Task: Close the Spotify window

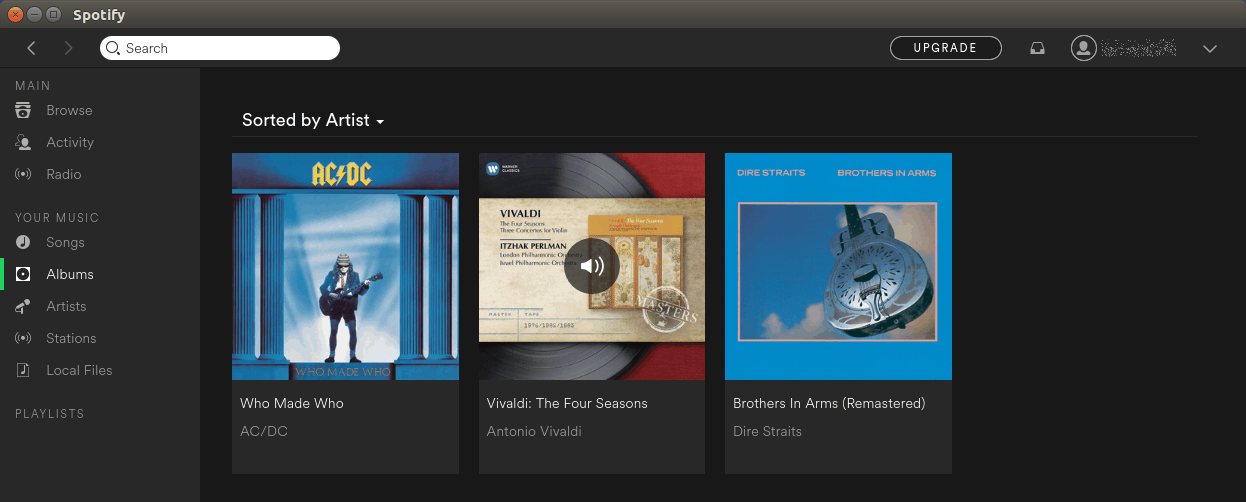Action: point(15,15)
